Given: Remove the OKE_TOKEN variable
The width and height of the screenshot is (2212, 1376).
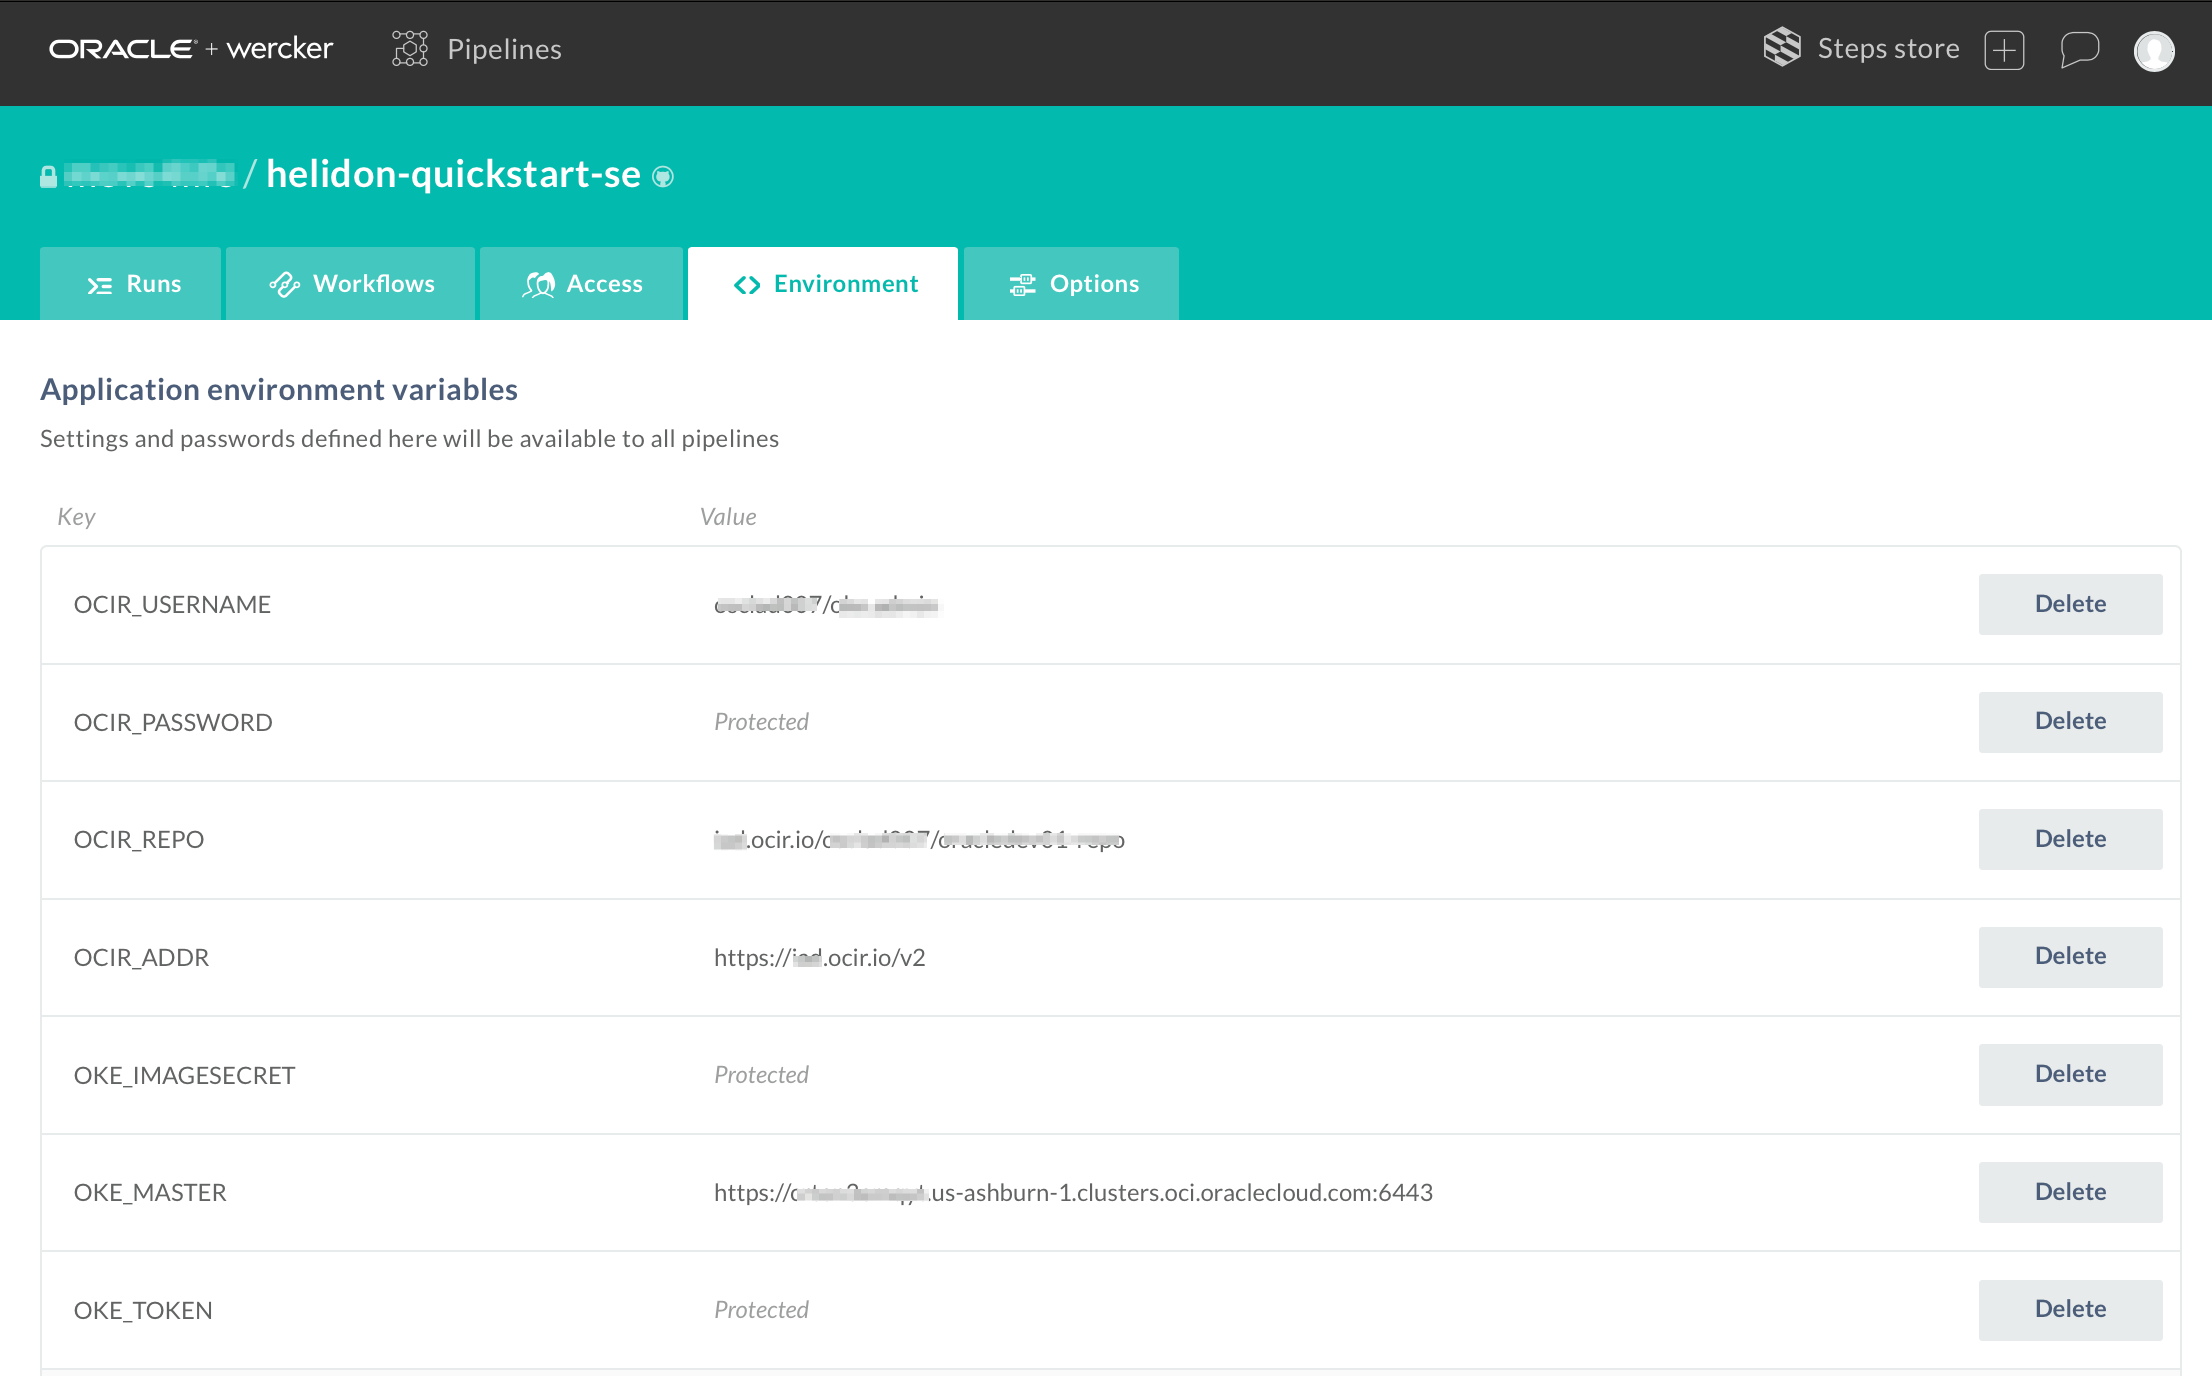Looking at the screenshot, I should [2069, 1309].
